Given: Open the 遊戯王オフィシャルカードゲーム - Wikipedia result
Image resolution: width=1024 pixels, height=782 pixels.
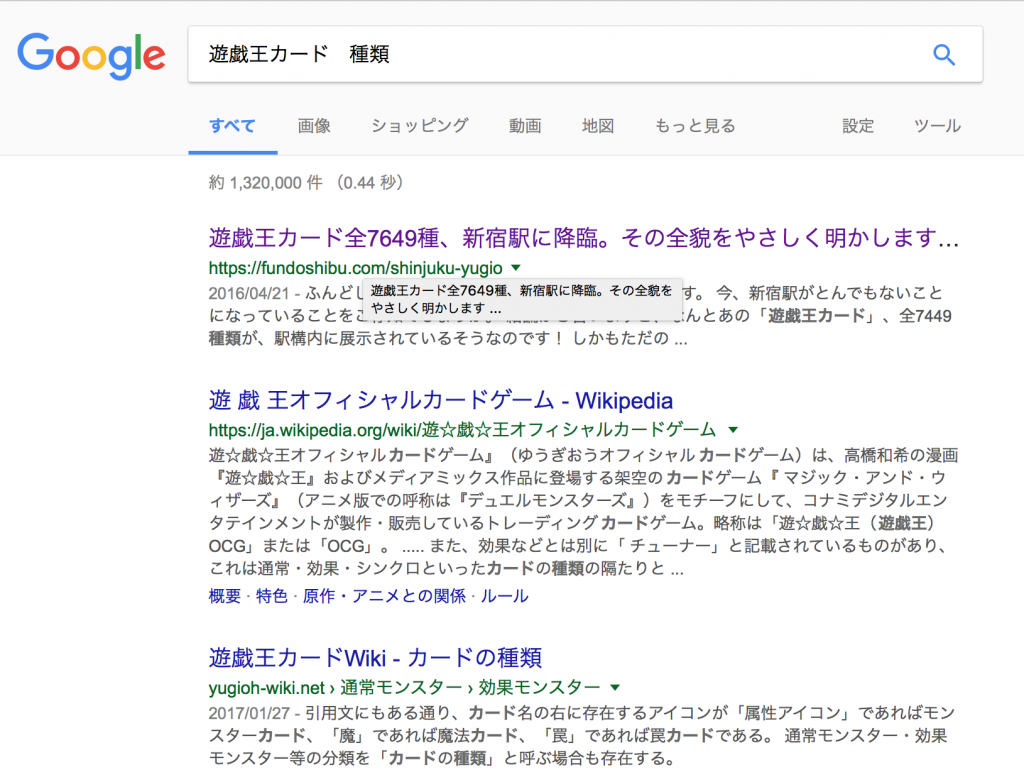Looking at the screenshot, I should click(x=441, y=400).
